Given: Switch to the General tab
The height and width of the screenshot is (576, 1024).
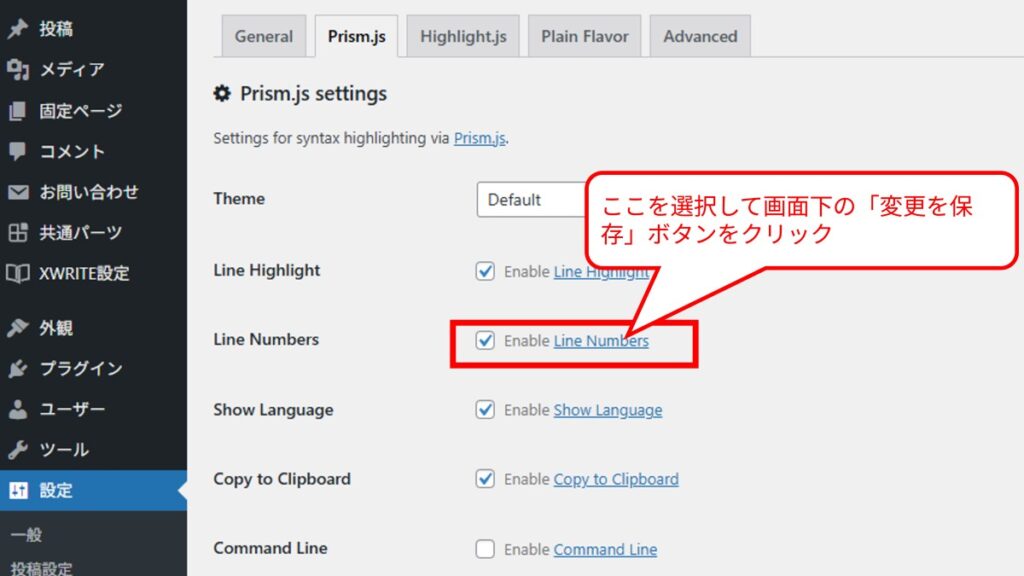Looking at the screenshot, I should 263,37.
